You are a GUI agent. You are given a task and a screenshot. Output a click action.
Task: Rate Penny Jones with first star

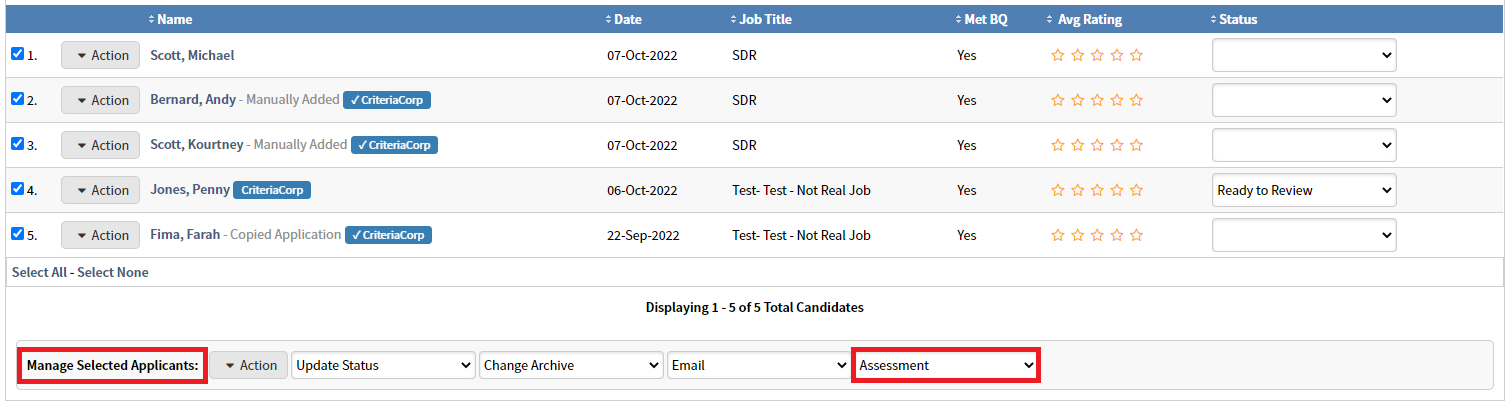tap(1057, 190)
